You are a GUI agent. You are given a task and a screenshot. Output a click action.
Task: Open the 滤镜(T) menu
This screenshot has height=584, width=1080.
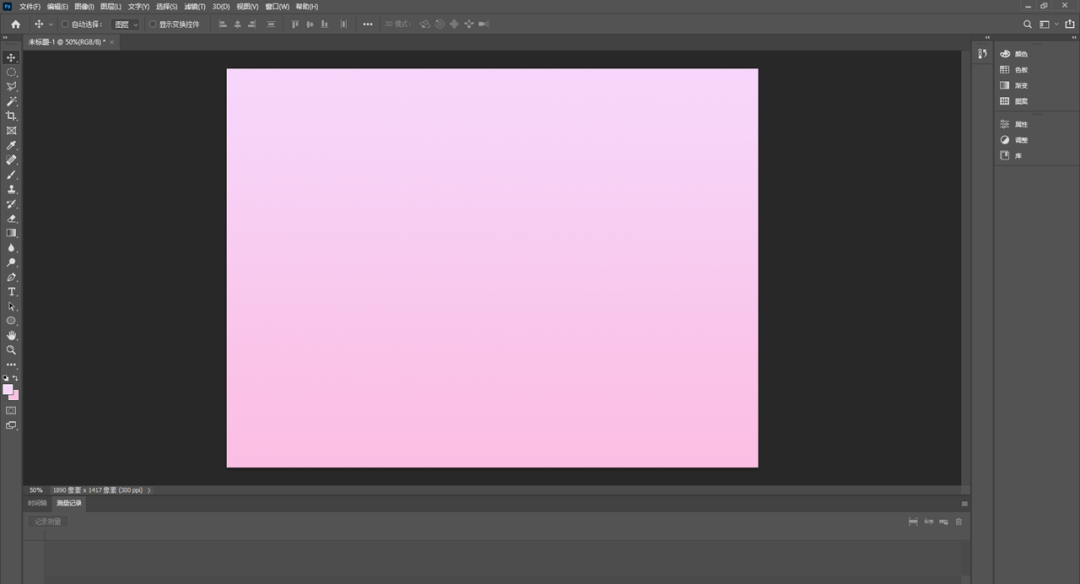click(x=194, y=7)
